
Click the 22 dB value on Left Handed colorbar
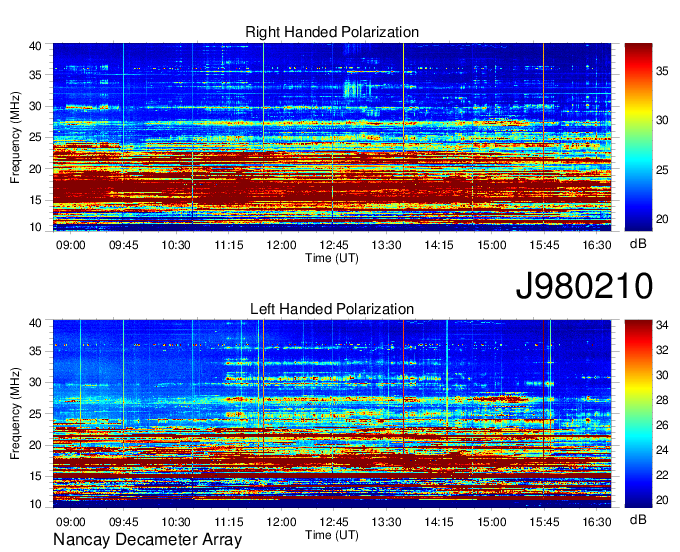[662, 475]
